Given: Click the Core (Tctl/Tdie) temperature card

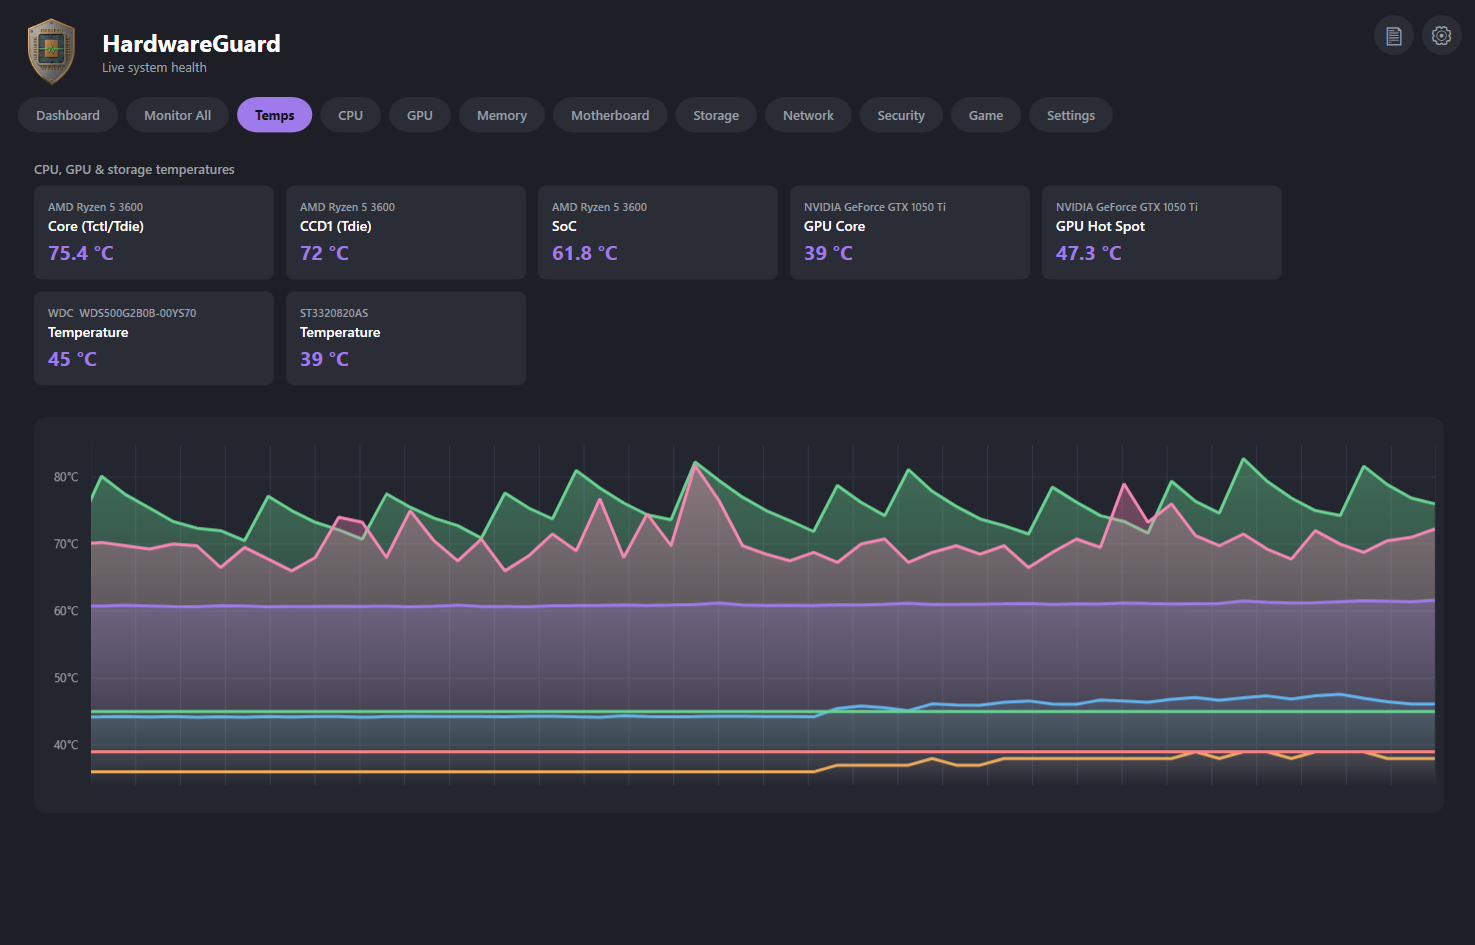Looking at the screenshot, I should (x=154, y=232).
